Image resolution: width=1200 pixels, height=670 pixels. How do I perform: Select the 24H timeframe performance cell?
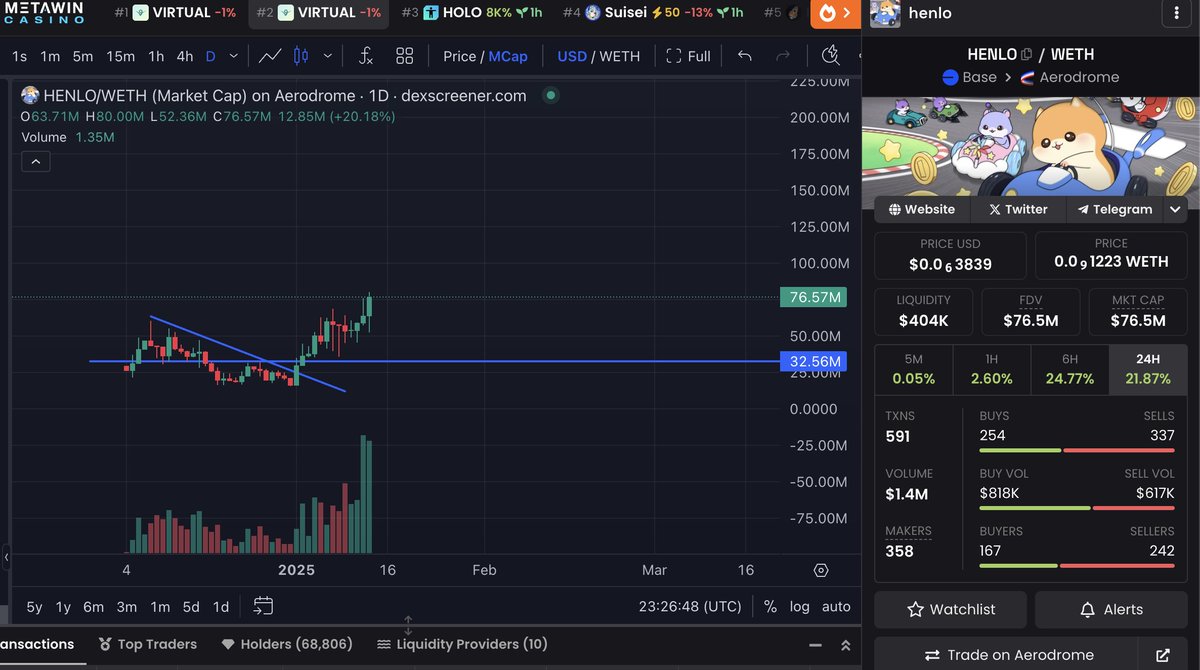(1147, 369)
